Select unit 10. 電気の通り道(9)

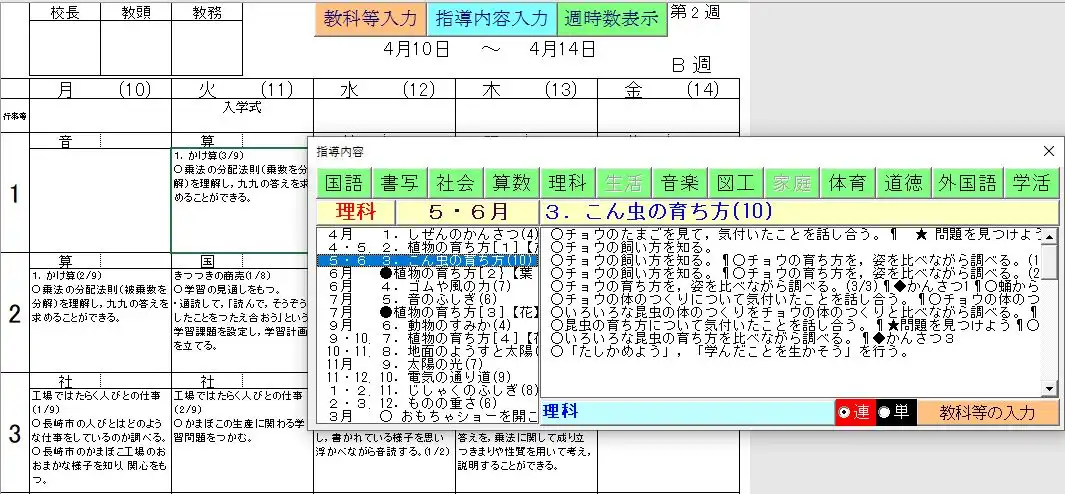tap(428, 377)
